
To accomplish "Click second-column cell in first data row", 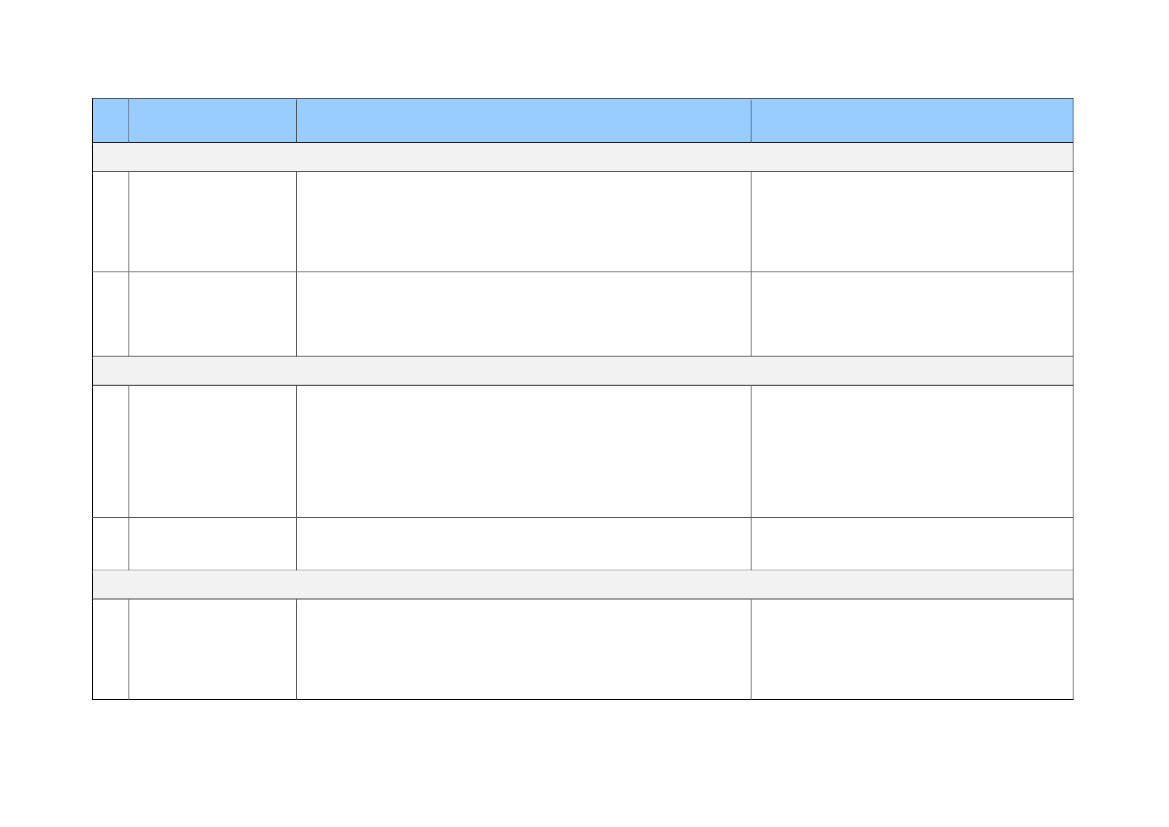I will tap(212, 221).
